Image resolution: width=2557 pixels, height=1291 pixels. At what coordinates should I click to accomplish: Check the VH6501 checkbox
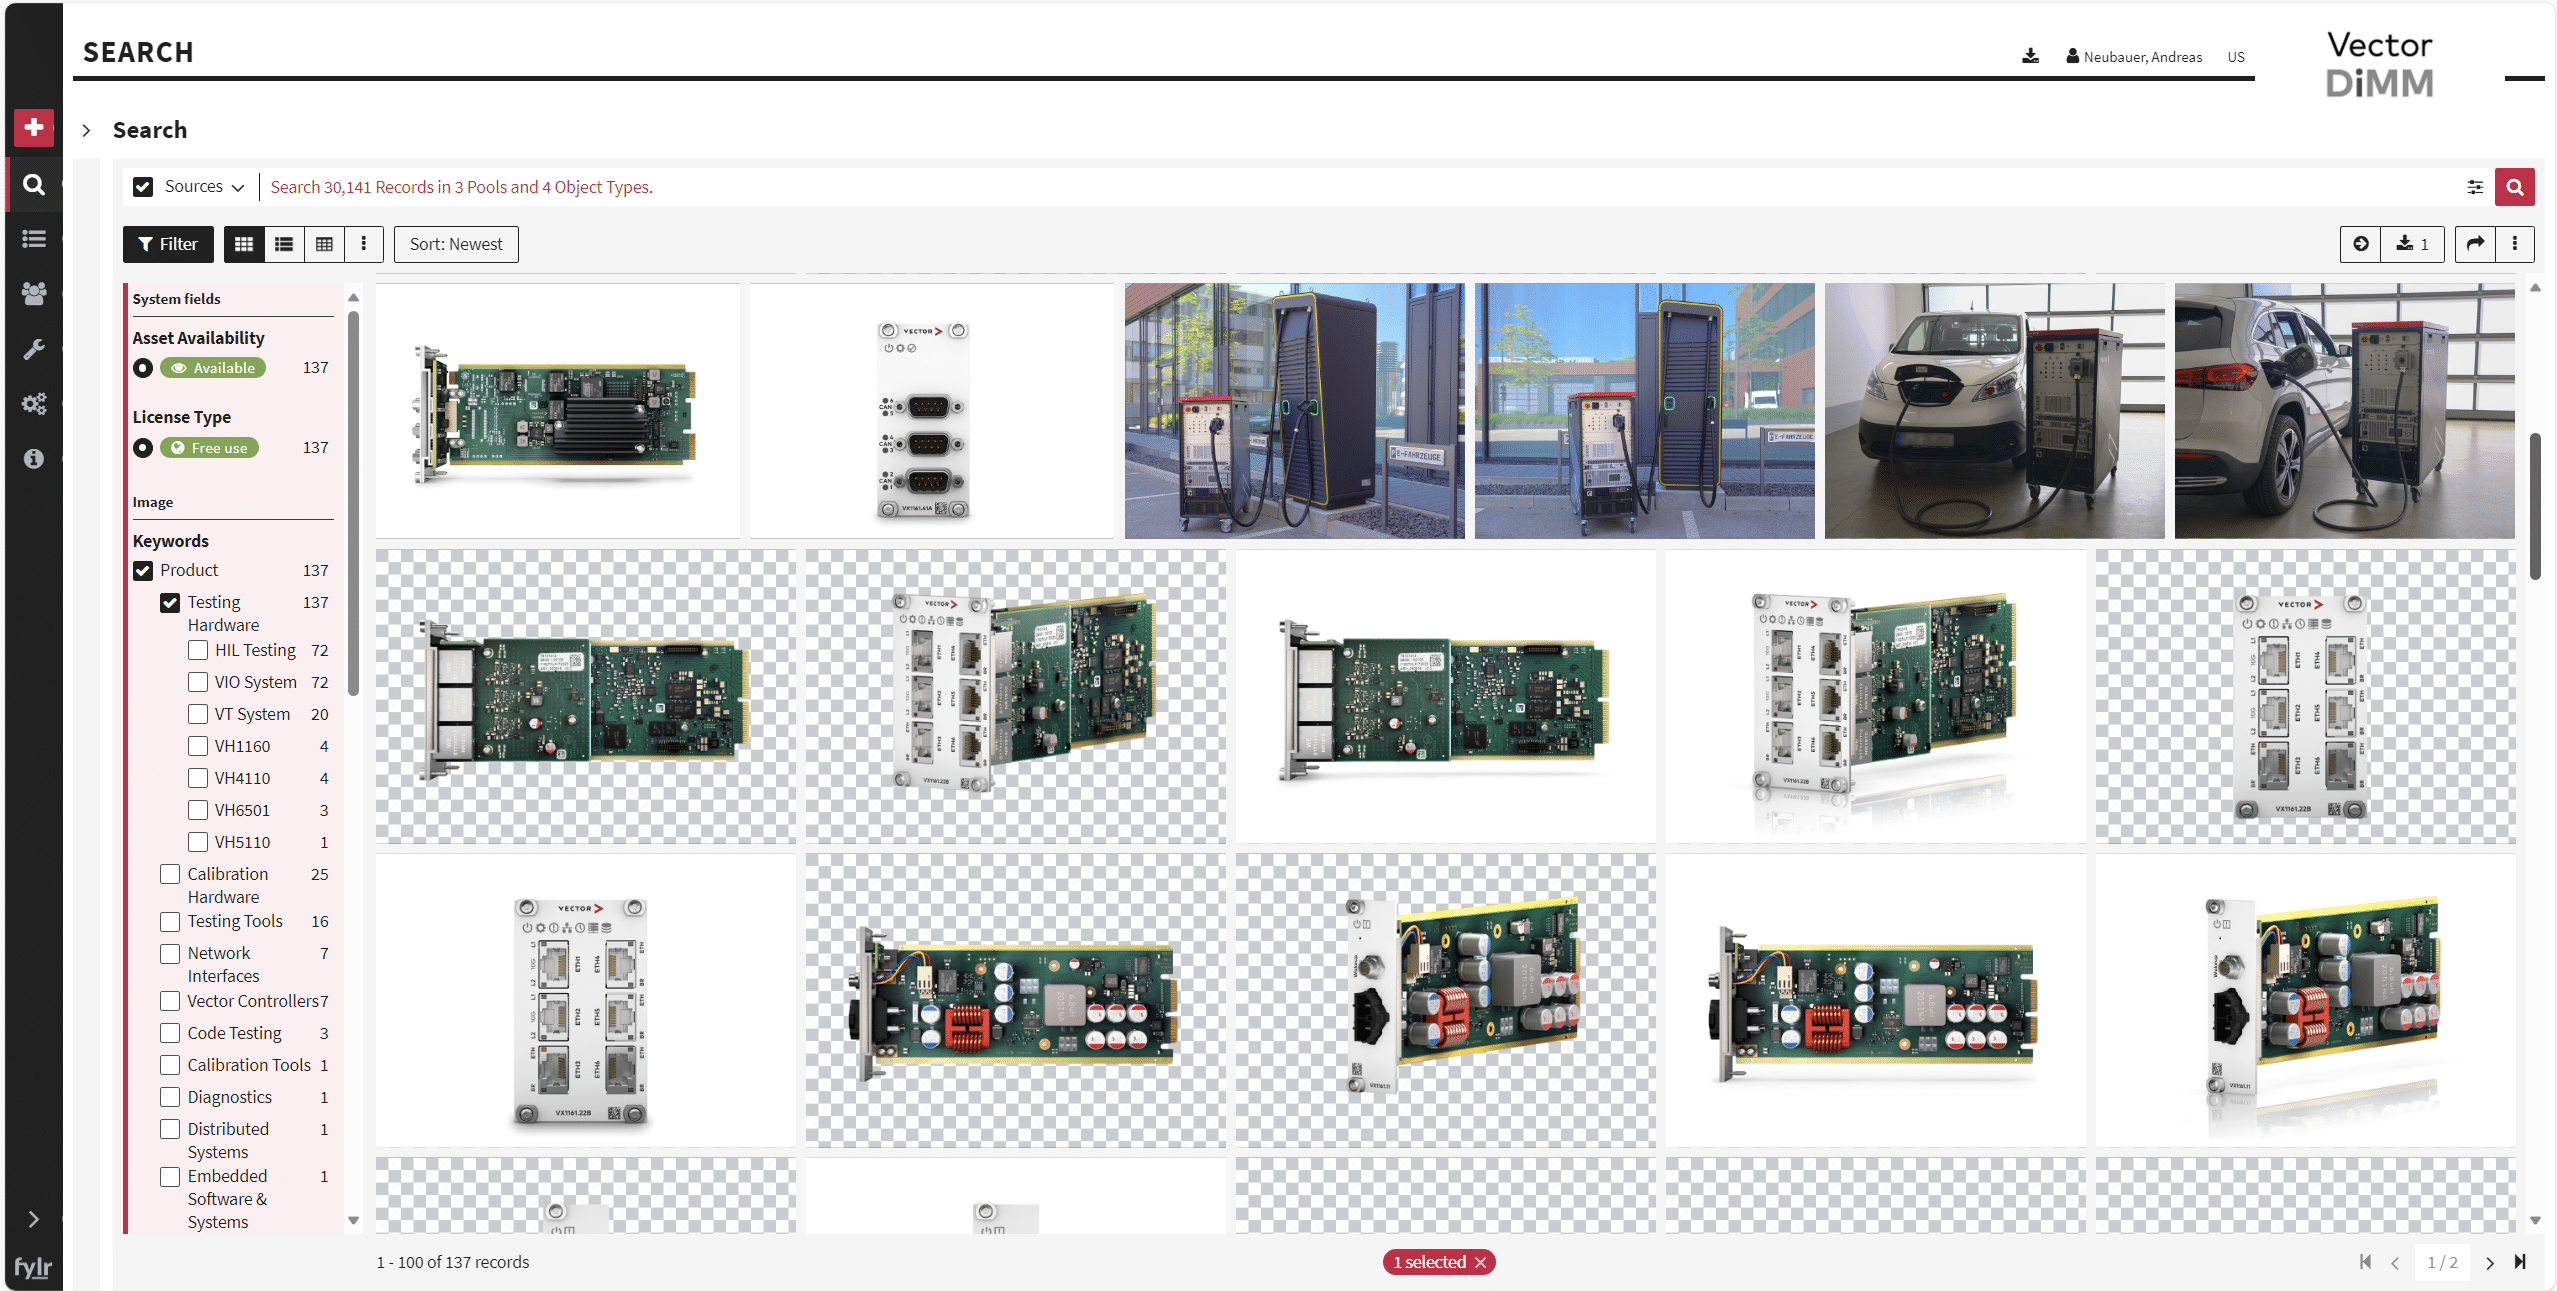pos(198,810)
